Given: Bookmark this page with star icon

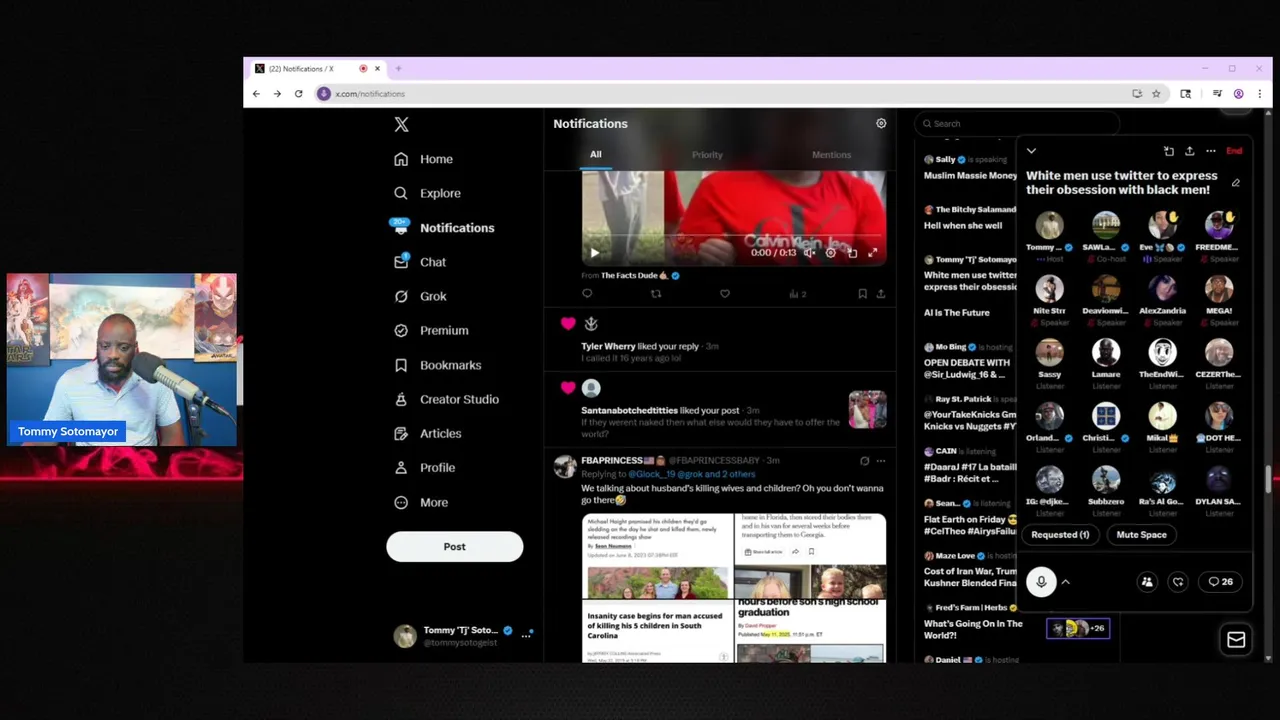Looking at the screenshot, I should tap(1156, 94).
